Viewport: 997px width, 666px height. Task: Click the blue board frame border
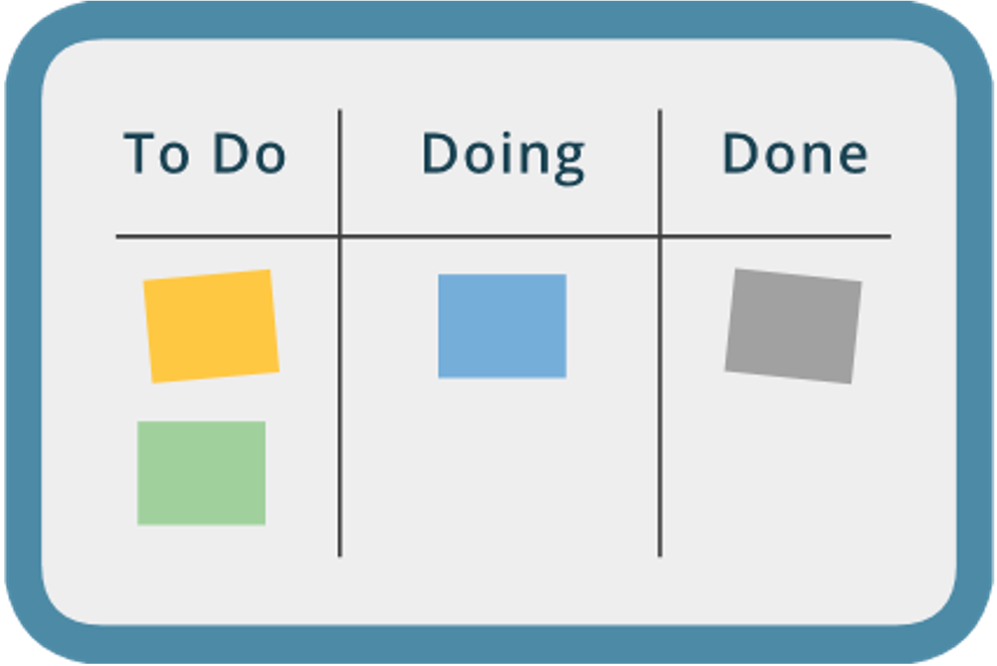click(499, 19)
